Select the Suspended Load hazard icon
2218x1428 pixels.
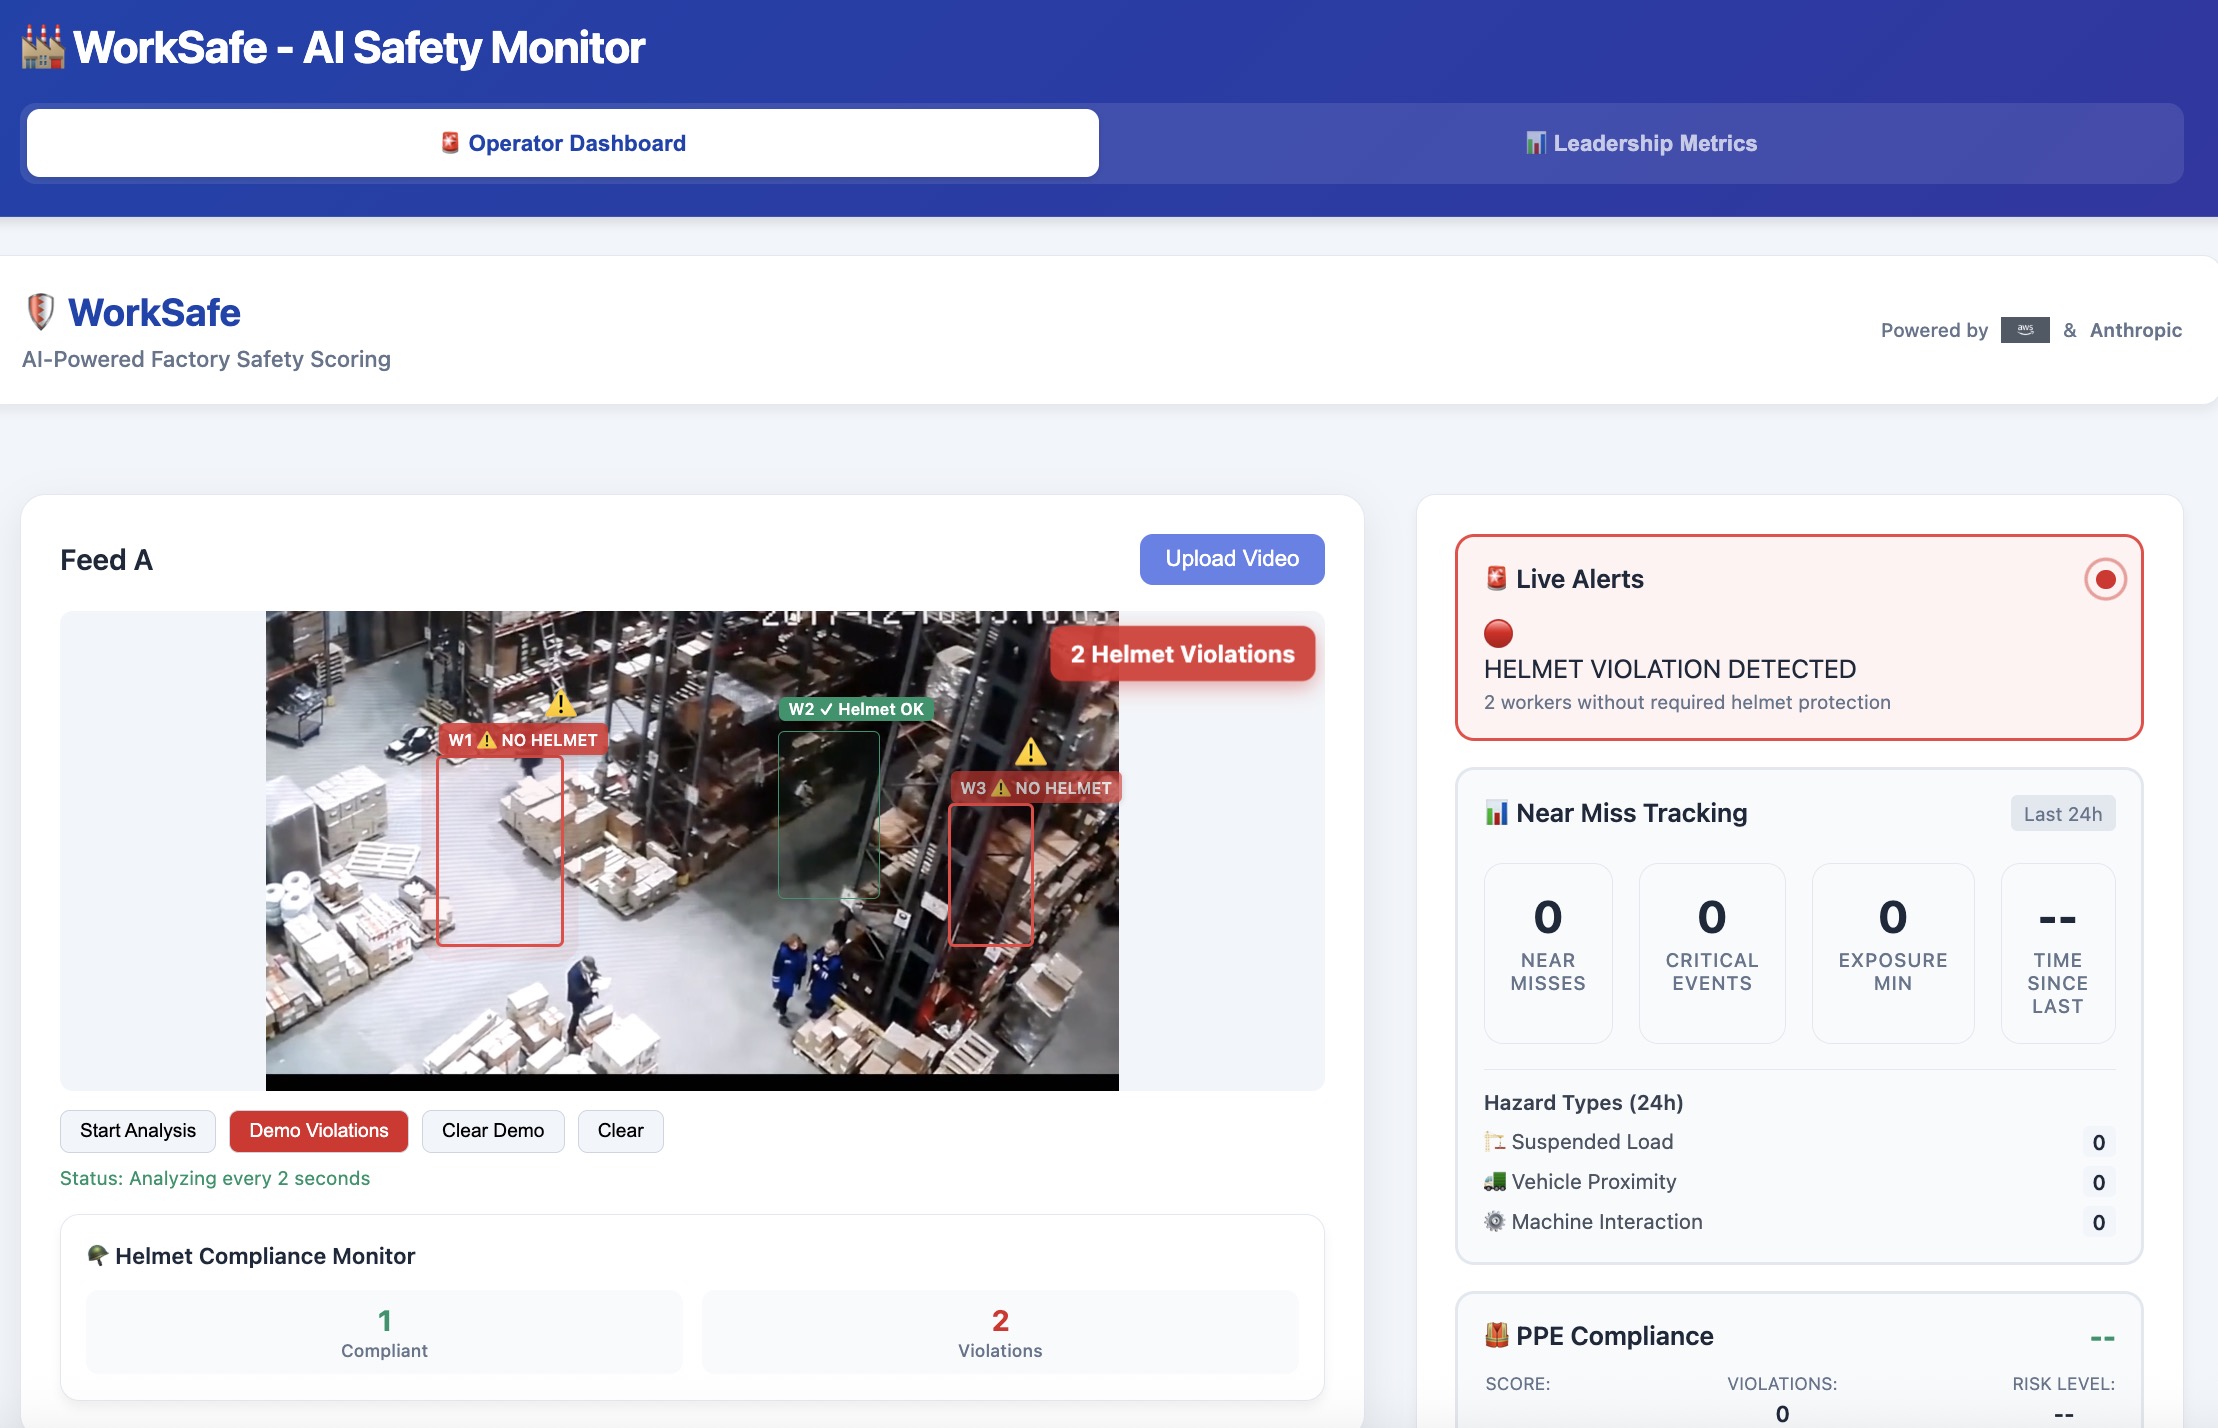(x=1495, y=1141)
